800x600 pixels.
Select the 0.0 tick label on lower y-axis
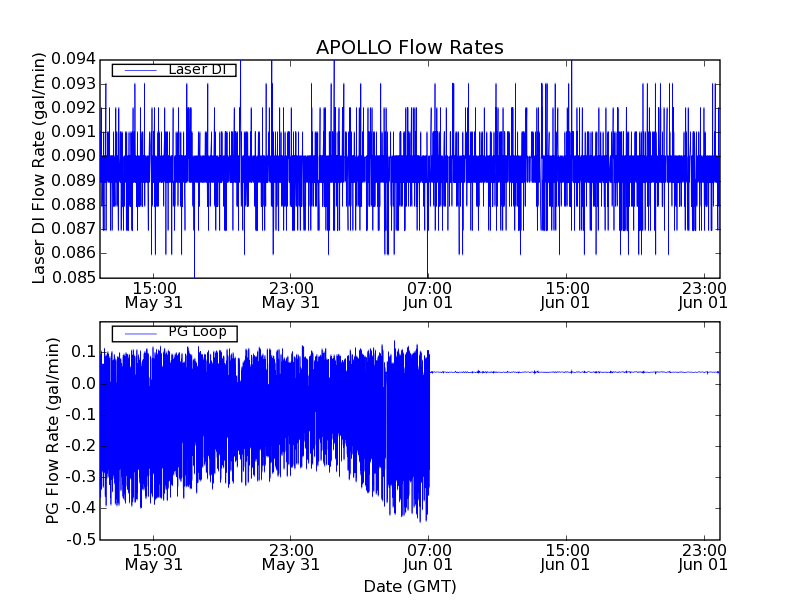coord(82,384)
